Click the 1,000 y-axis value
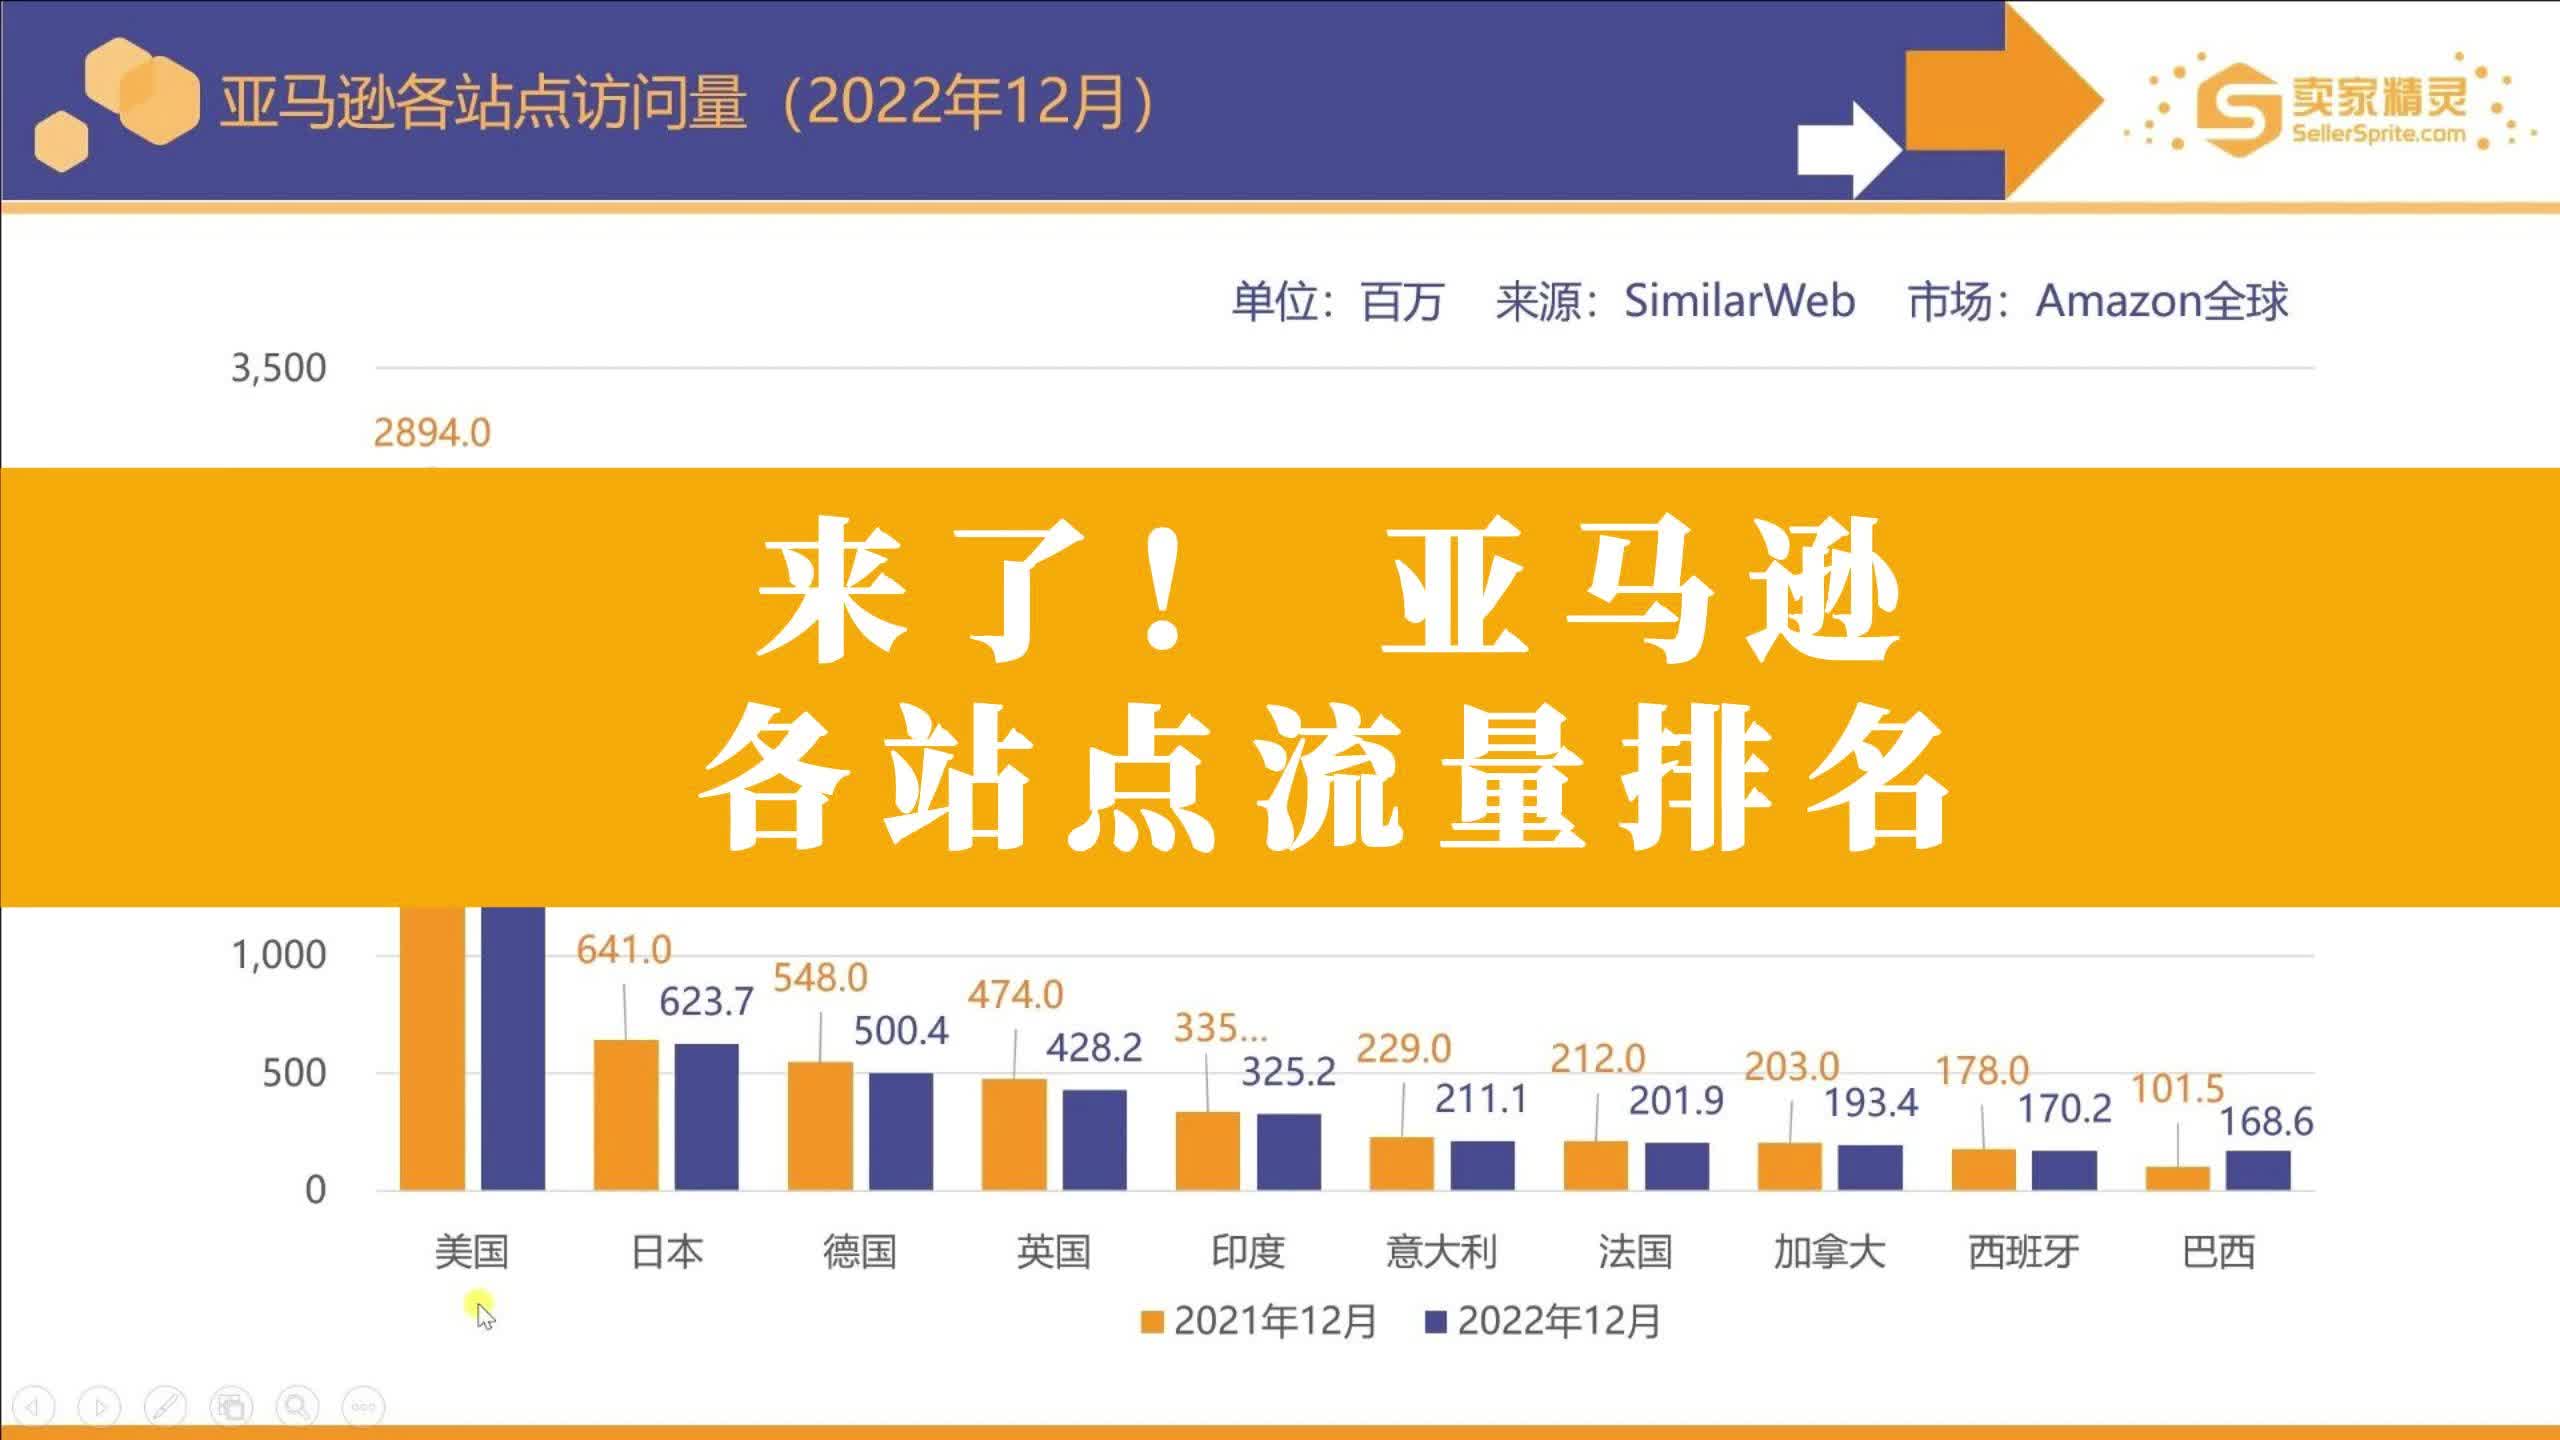The width and height of the screenshot is (2560, 1440). [279, 955]
